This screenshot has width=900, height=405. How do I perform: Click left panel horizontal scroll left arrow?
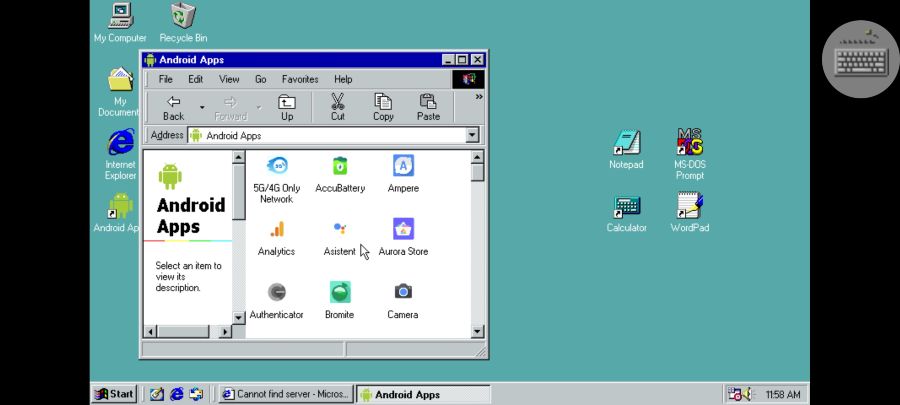pyautogui.click(x=150, y=331)
